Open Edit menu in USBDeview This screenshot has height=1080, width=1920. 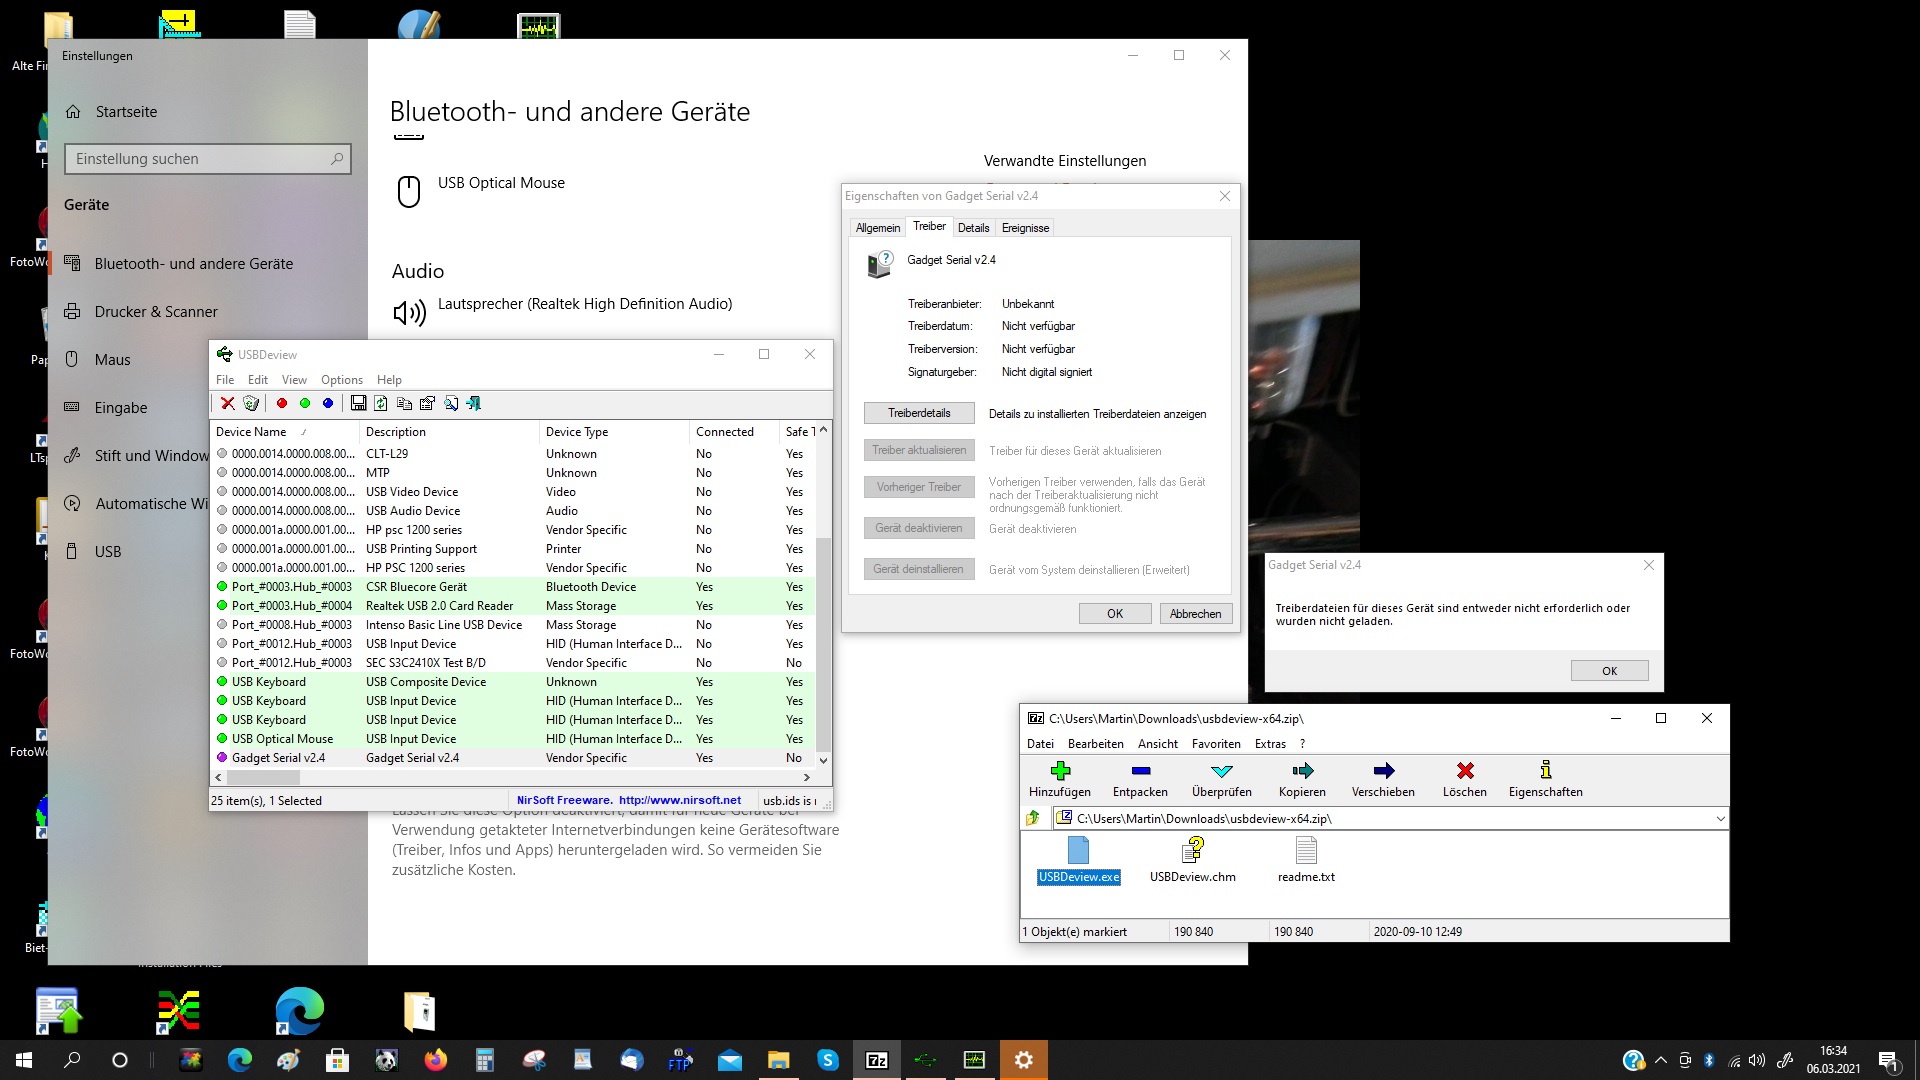pos(258,380)
